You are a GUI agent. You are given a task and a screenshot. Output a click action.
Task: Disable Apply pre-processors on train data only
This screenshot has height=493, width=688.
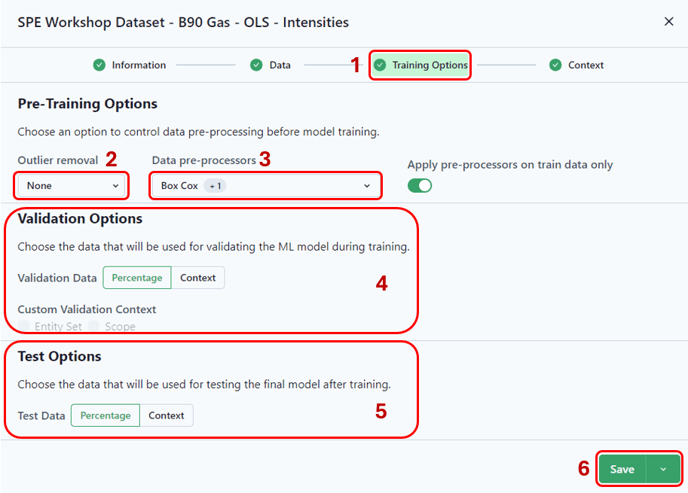click(419, 186)
